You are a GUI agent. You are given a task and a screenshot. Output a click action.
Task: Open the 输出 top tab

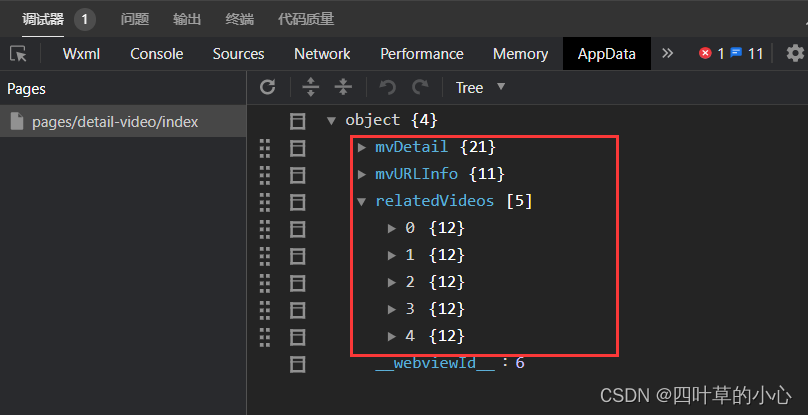pos(187,20)
